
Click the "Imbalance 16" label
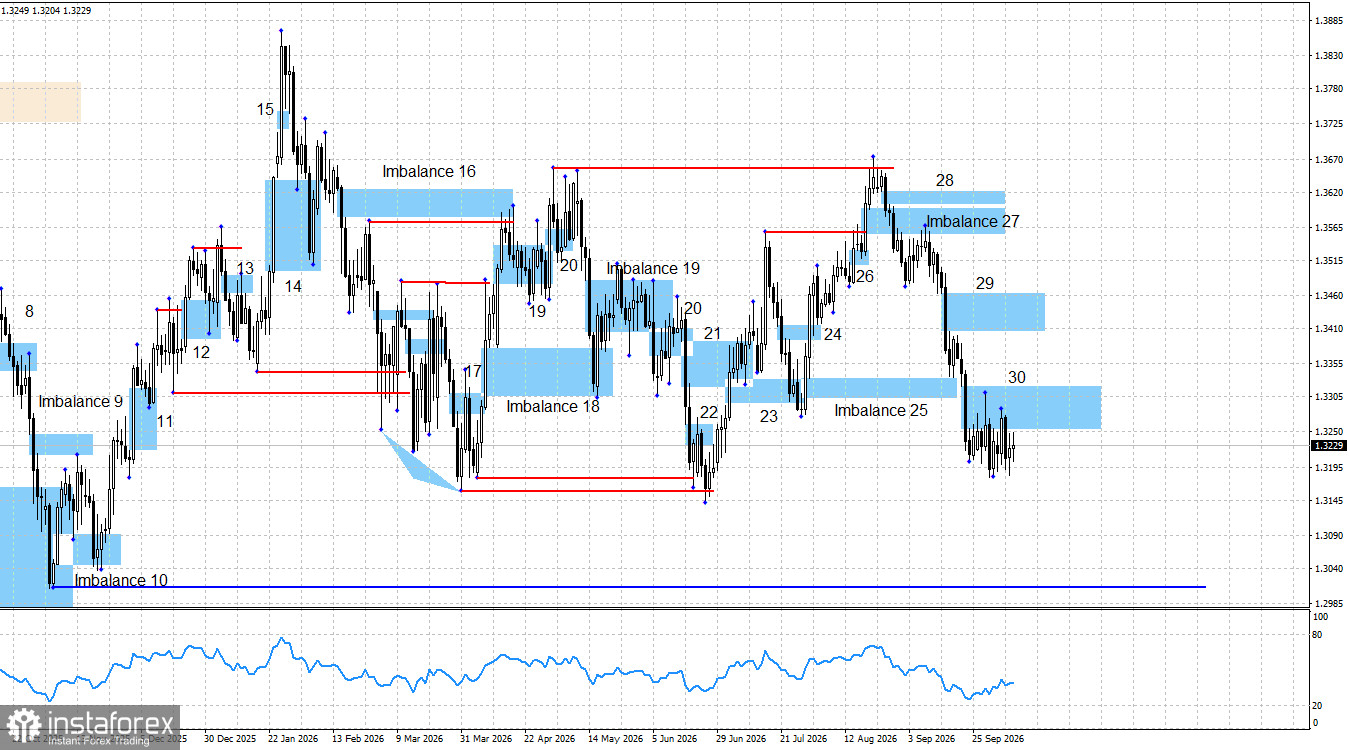pyautogui.click(x=429, y=172)
